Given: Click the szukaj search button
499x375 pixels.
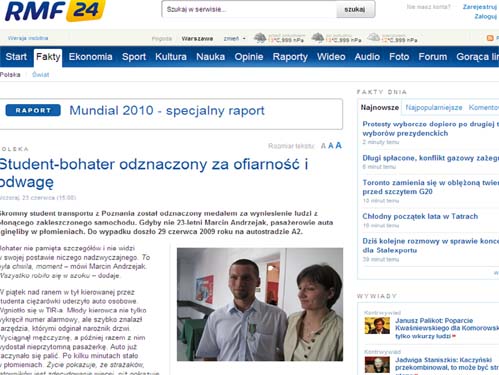Looking at the screenshot, I should pos(355,9).
